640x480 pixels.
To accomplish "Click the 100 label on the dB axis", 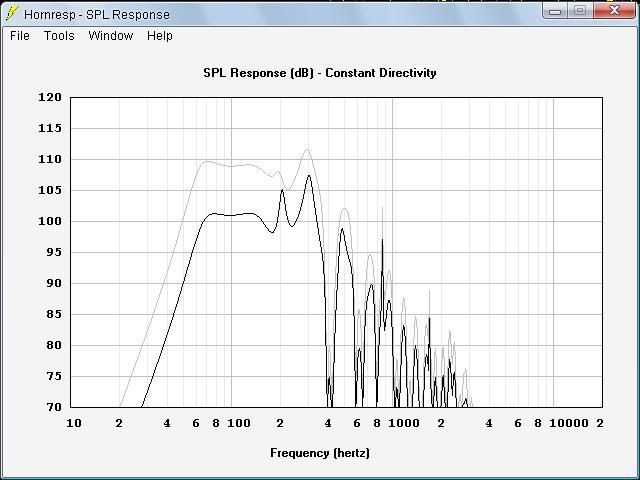I will pyautogui.click(x=51, y=222).
